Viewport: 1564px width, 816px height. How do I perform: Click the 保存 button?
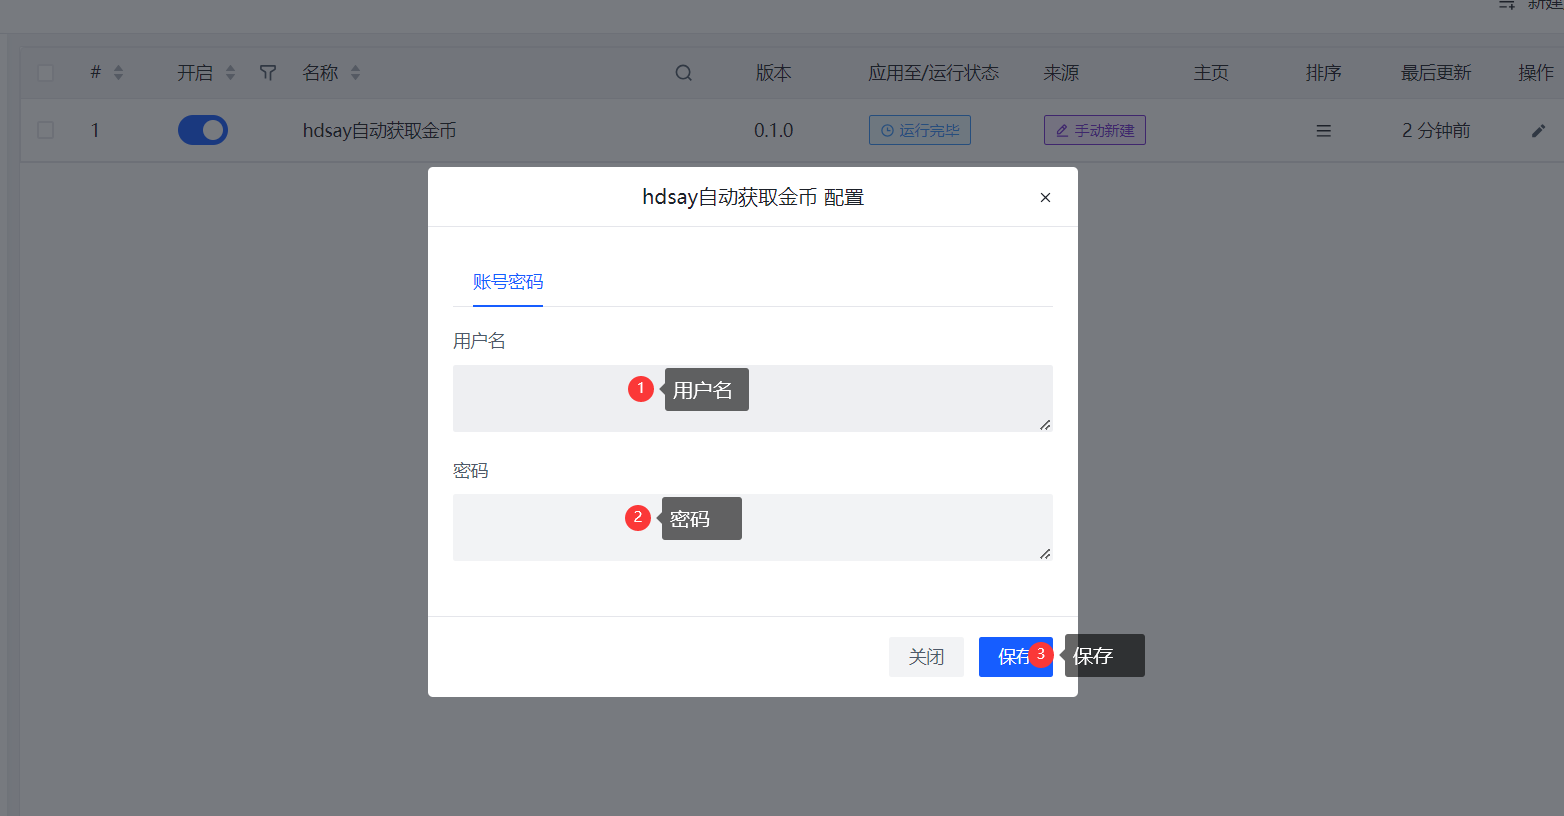(1012, 657)
